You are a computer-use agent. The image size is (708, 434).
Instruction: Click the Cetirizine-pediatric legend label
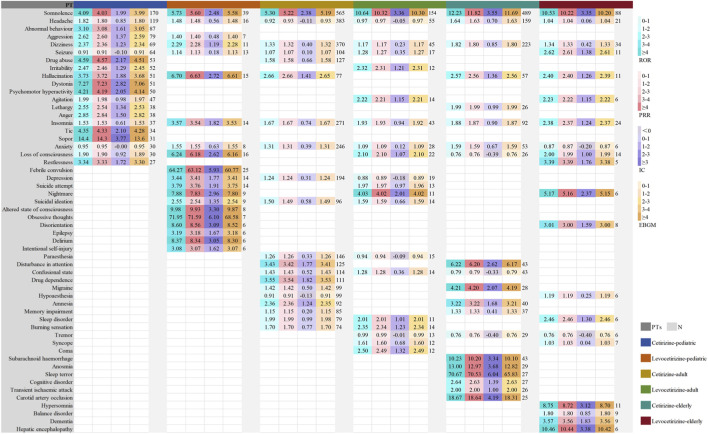click(674, 343)
